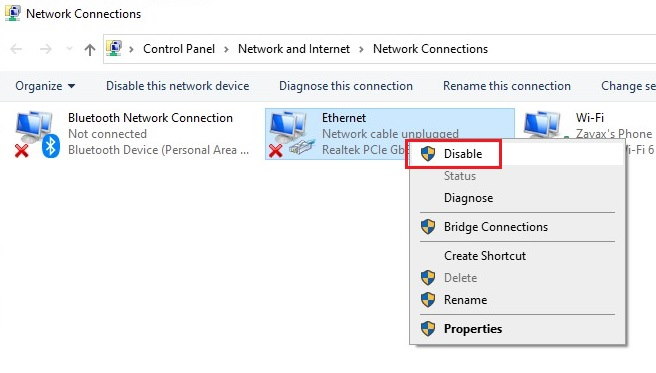Click the Network Connections window title icon

pyautogui.click(x=13, y=13)
